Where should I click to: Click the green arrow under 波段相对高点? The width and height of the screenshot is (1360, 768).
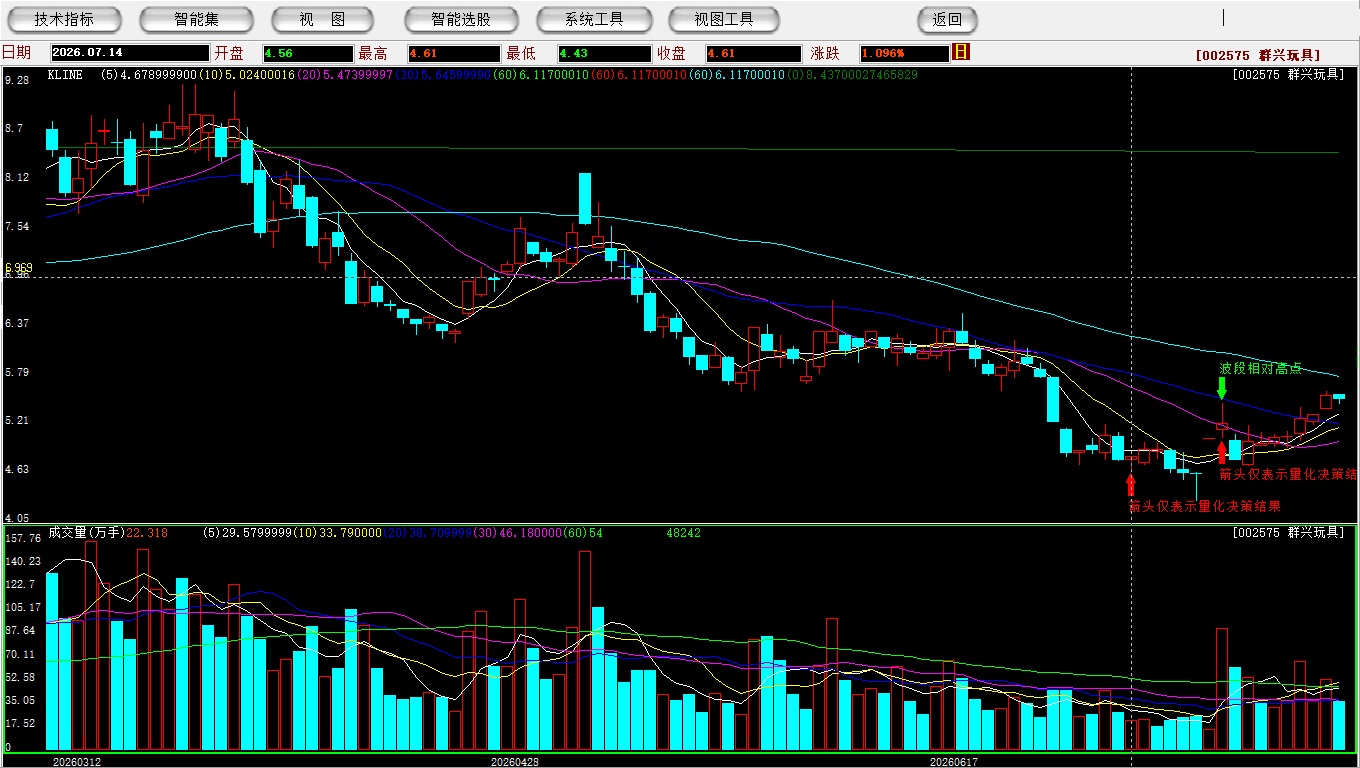pyautogui.click(x=1222, y=388)
